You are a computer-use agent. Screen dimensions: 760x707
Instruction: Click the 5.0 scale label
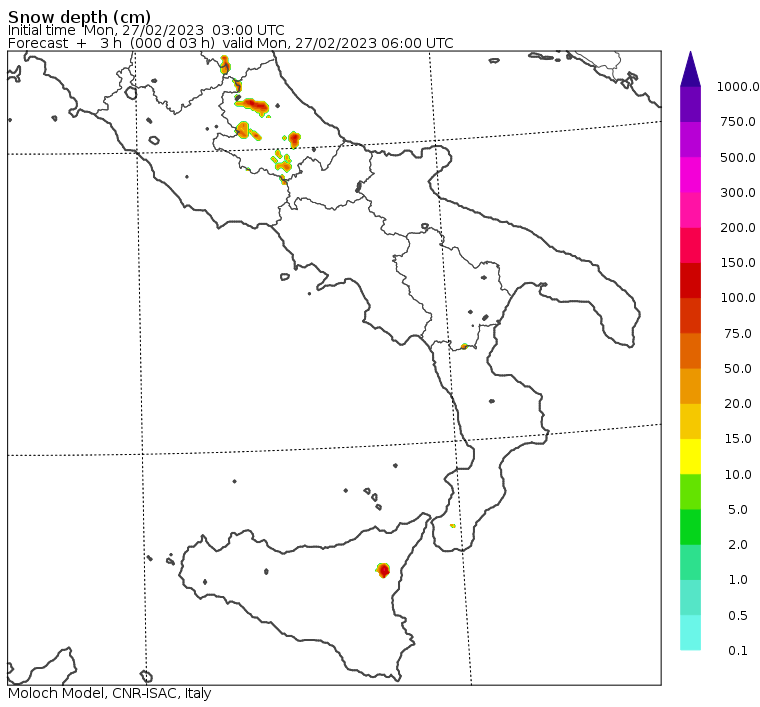[x=738, y=510]
